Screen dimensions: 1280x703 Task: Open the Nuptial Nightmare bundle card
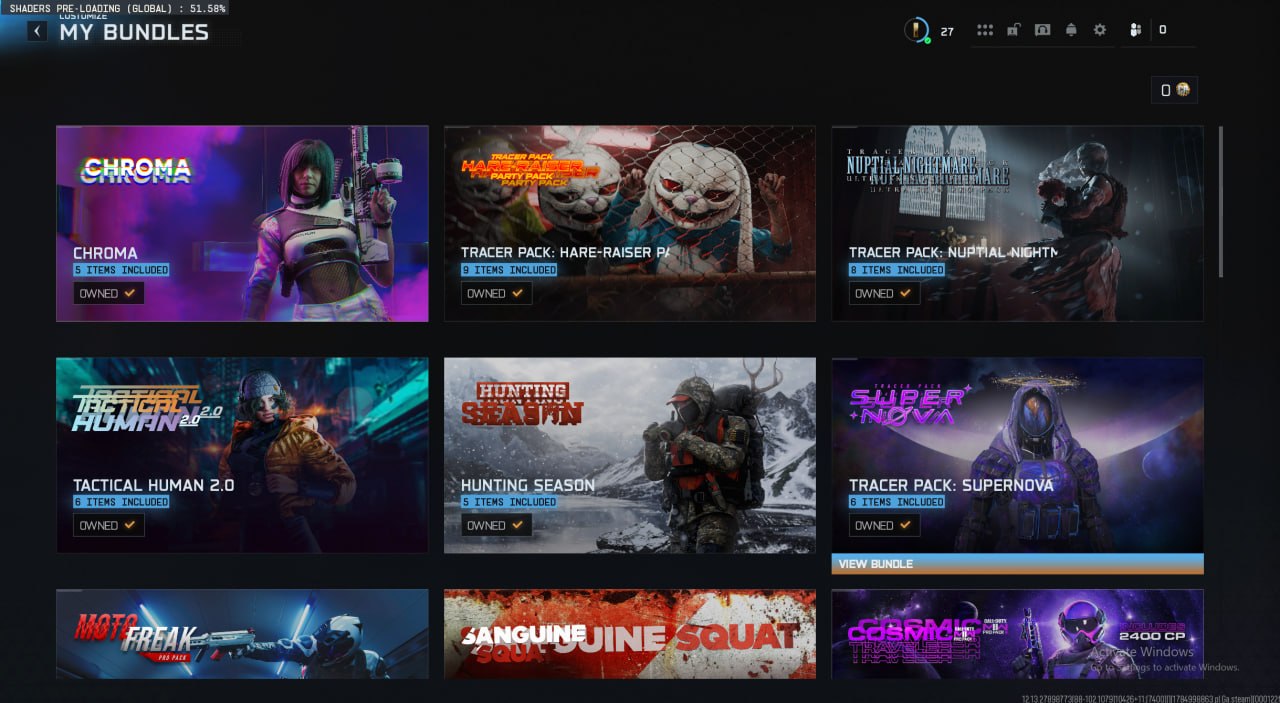click(1017, 223)
